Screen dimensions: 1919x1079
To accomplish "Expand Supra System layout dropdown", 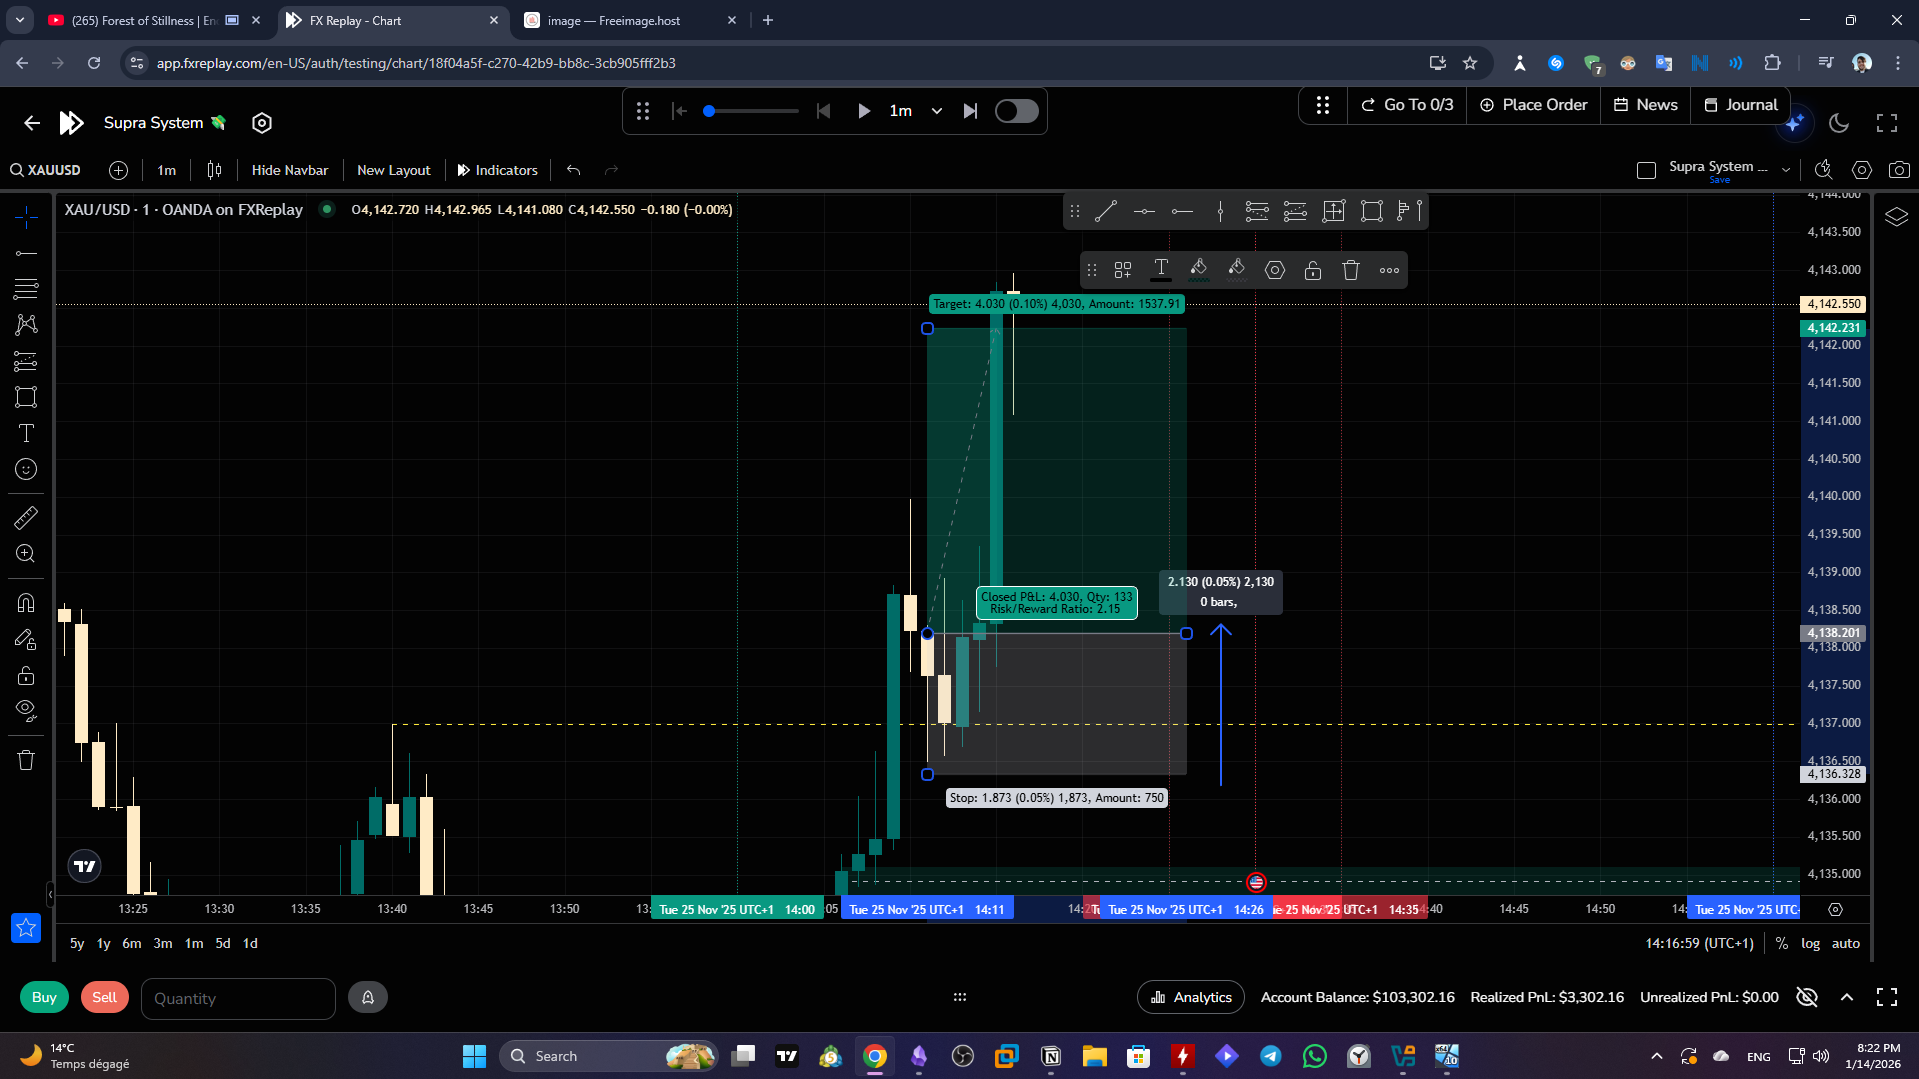I will (1786, 170).
